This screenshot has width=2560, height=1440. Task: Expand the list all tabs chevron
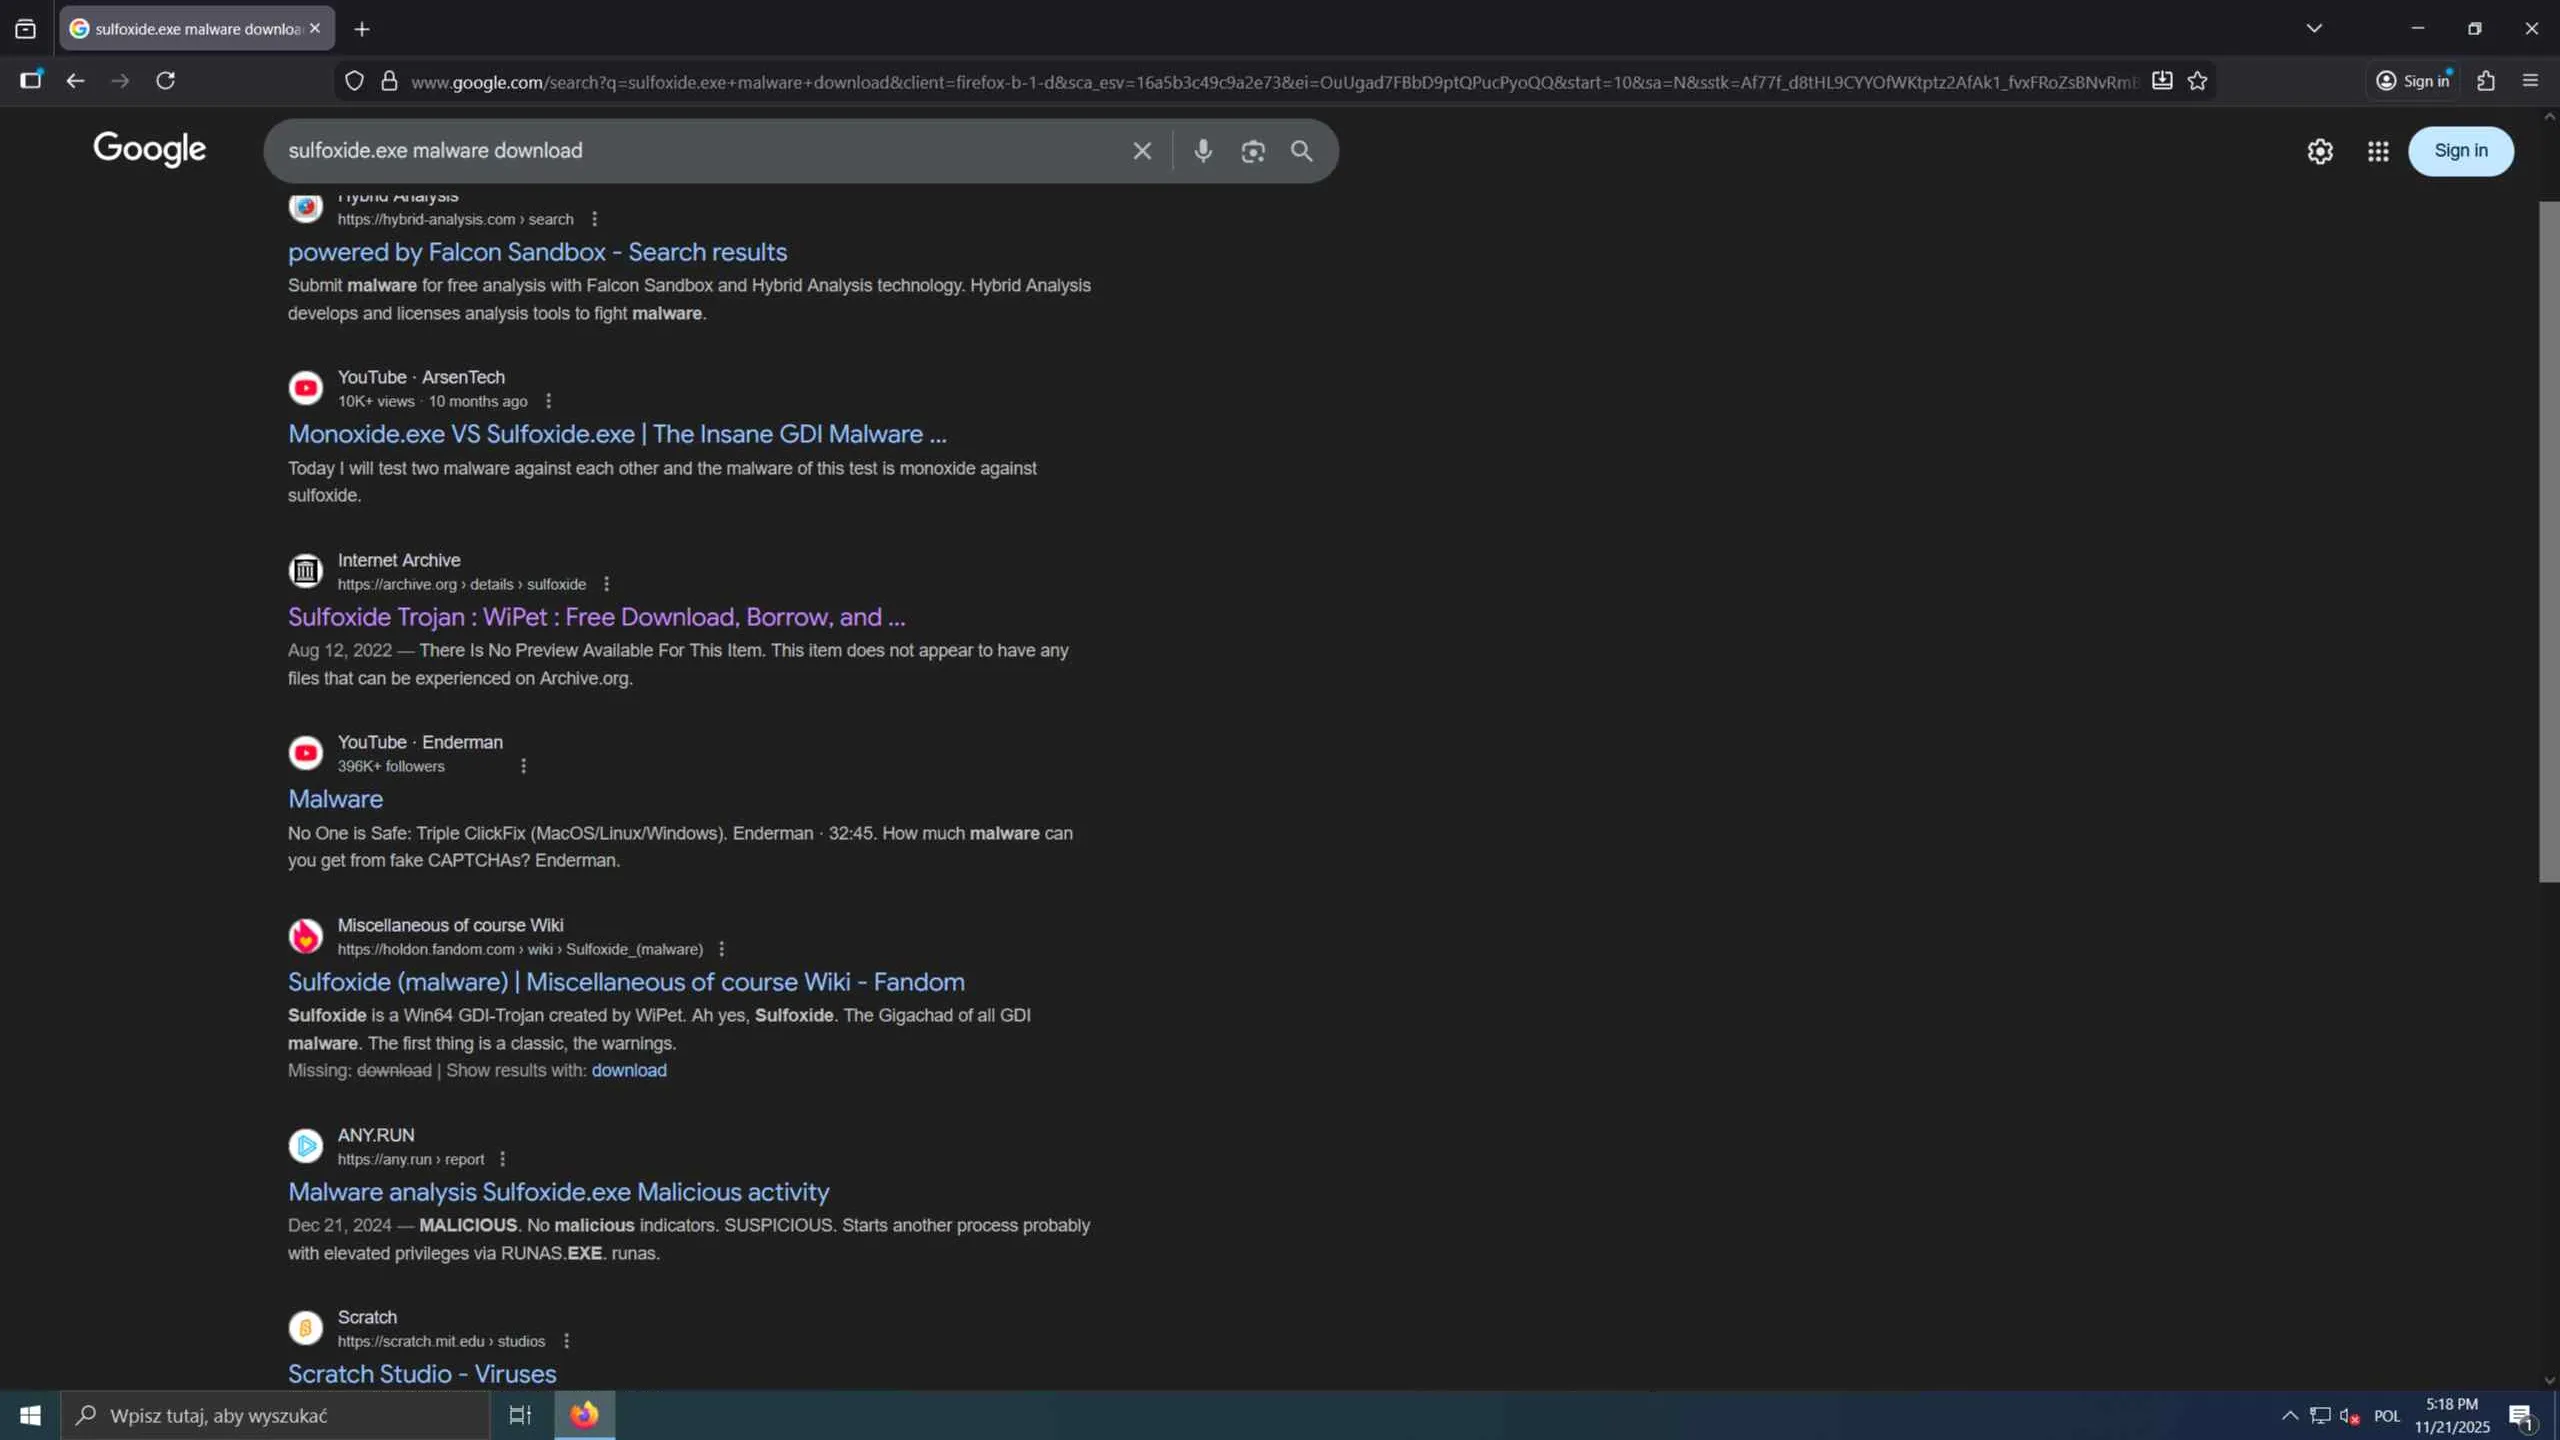[x=2314, y=29]
